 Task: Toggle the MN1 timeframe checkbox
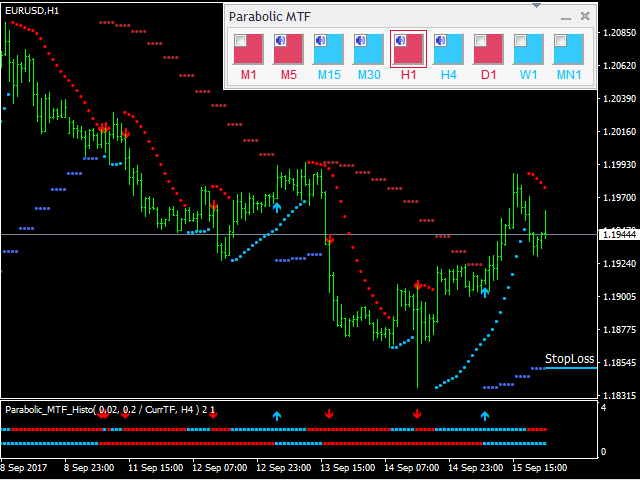pos(560,42)
